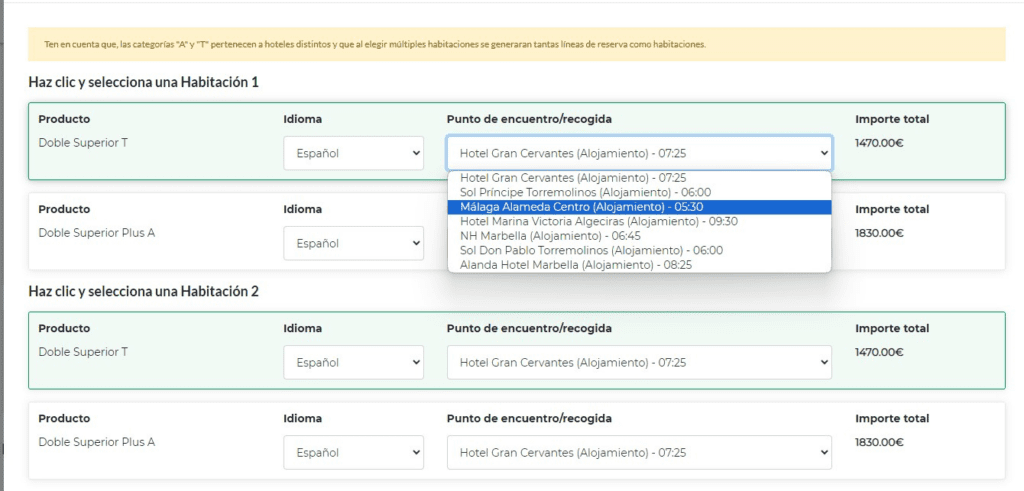Open Idioma dropdown for Habitación 1 Doble Superior T
This screenshot has width=1024, height=491.
353,153
